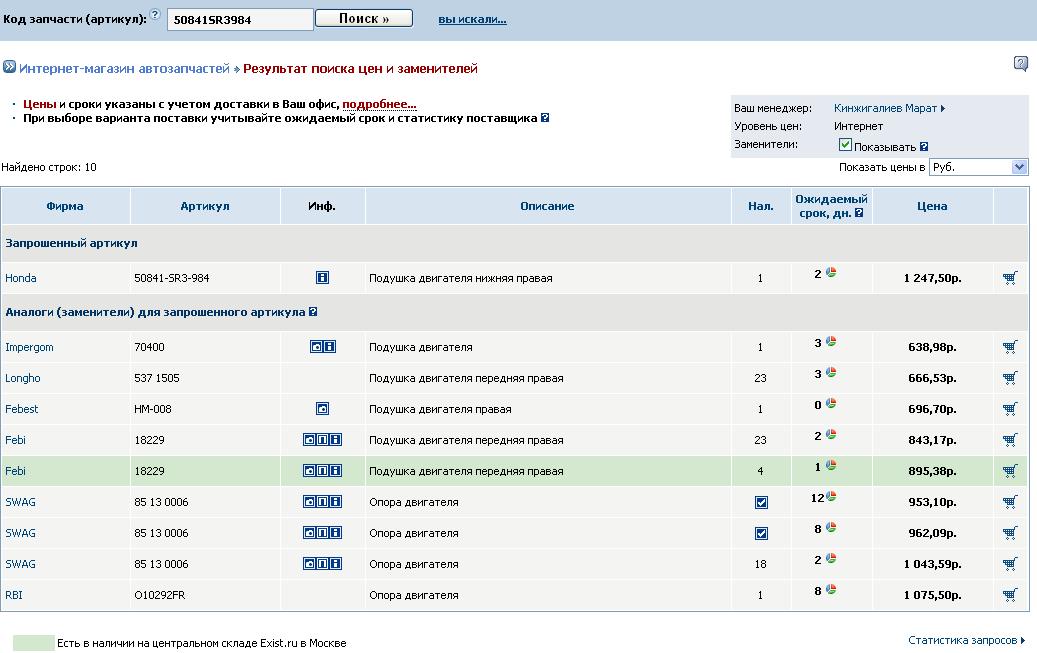Add RBI O10292FR to cart

1010,594
